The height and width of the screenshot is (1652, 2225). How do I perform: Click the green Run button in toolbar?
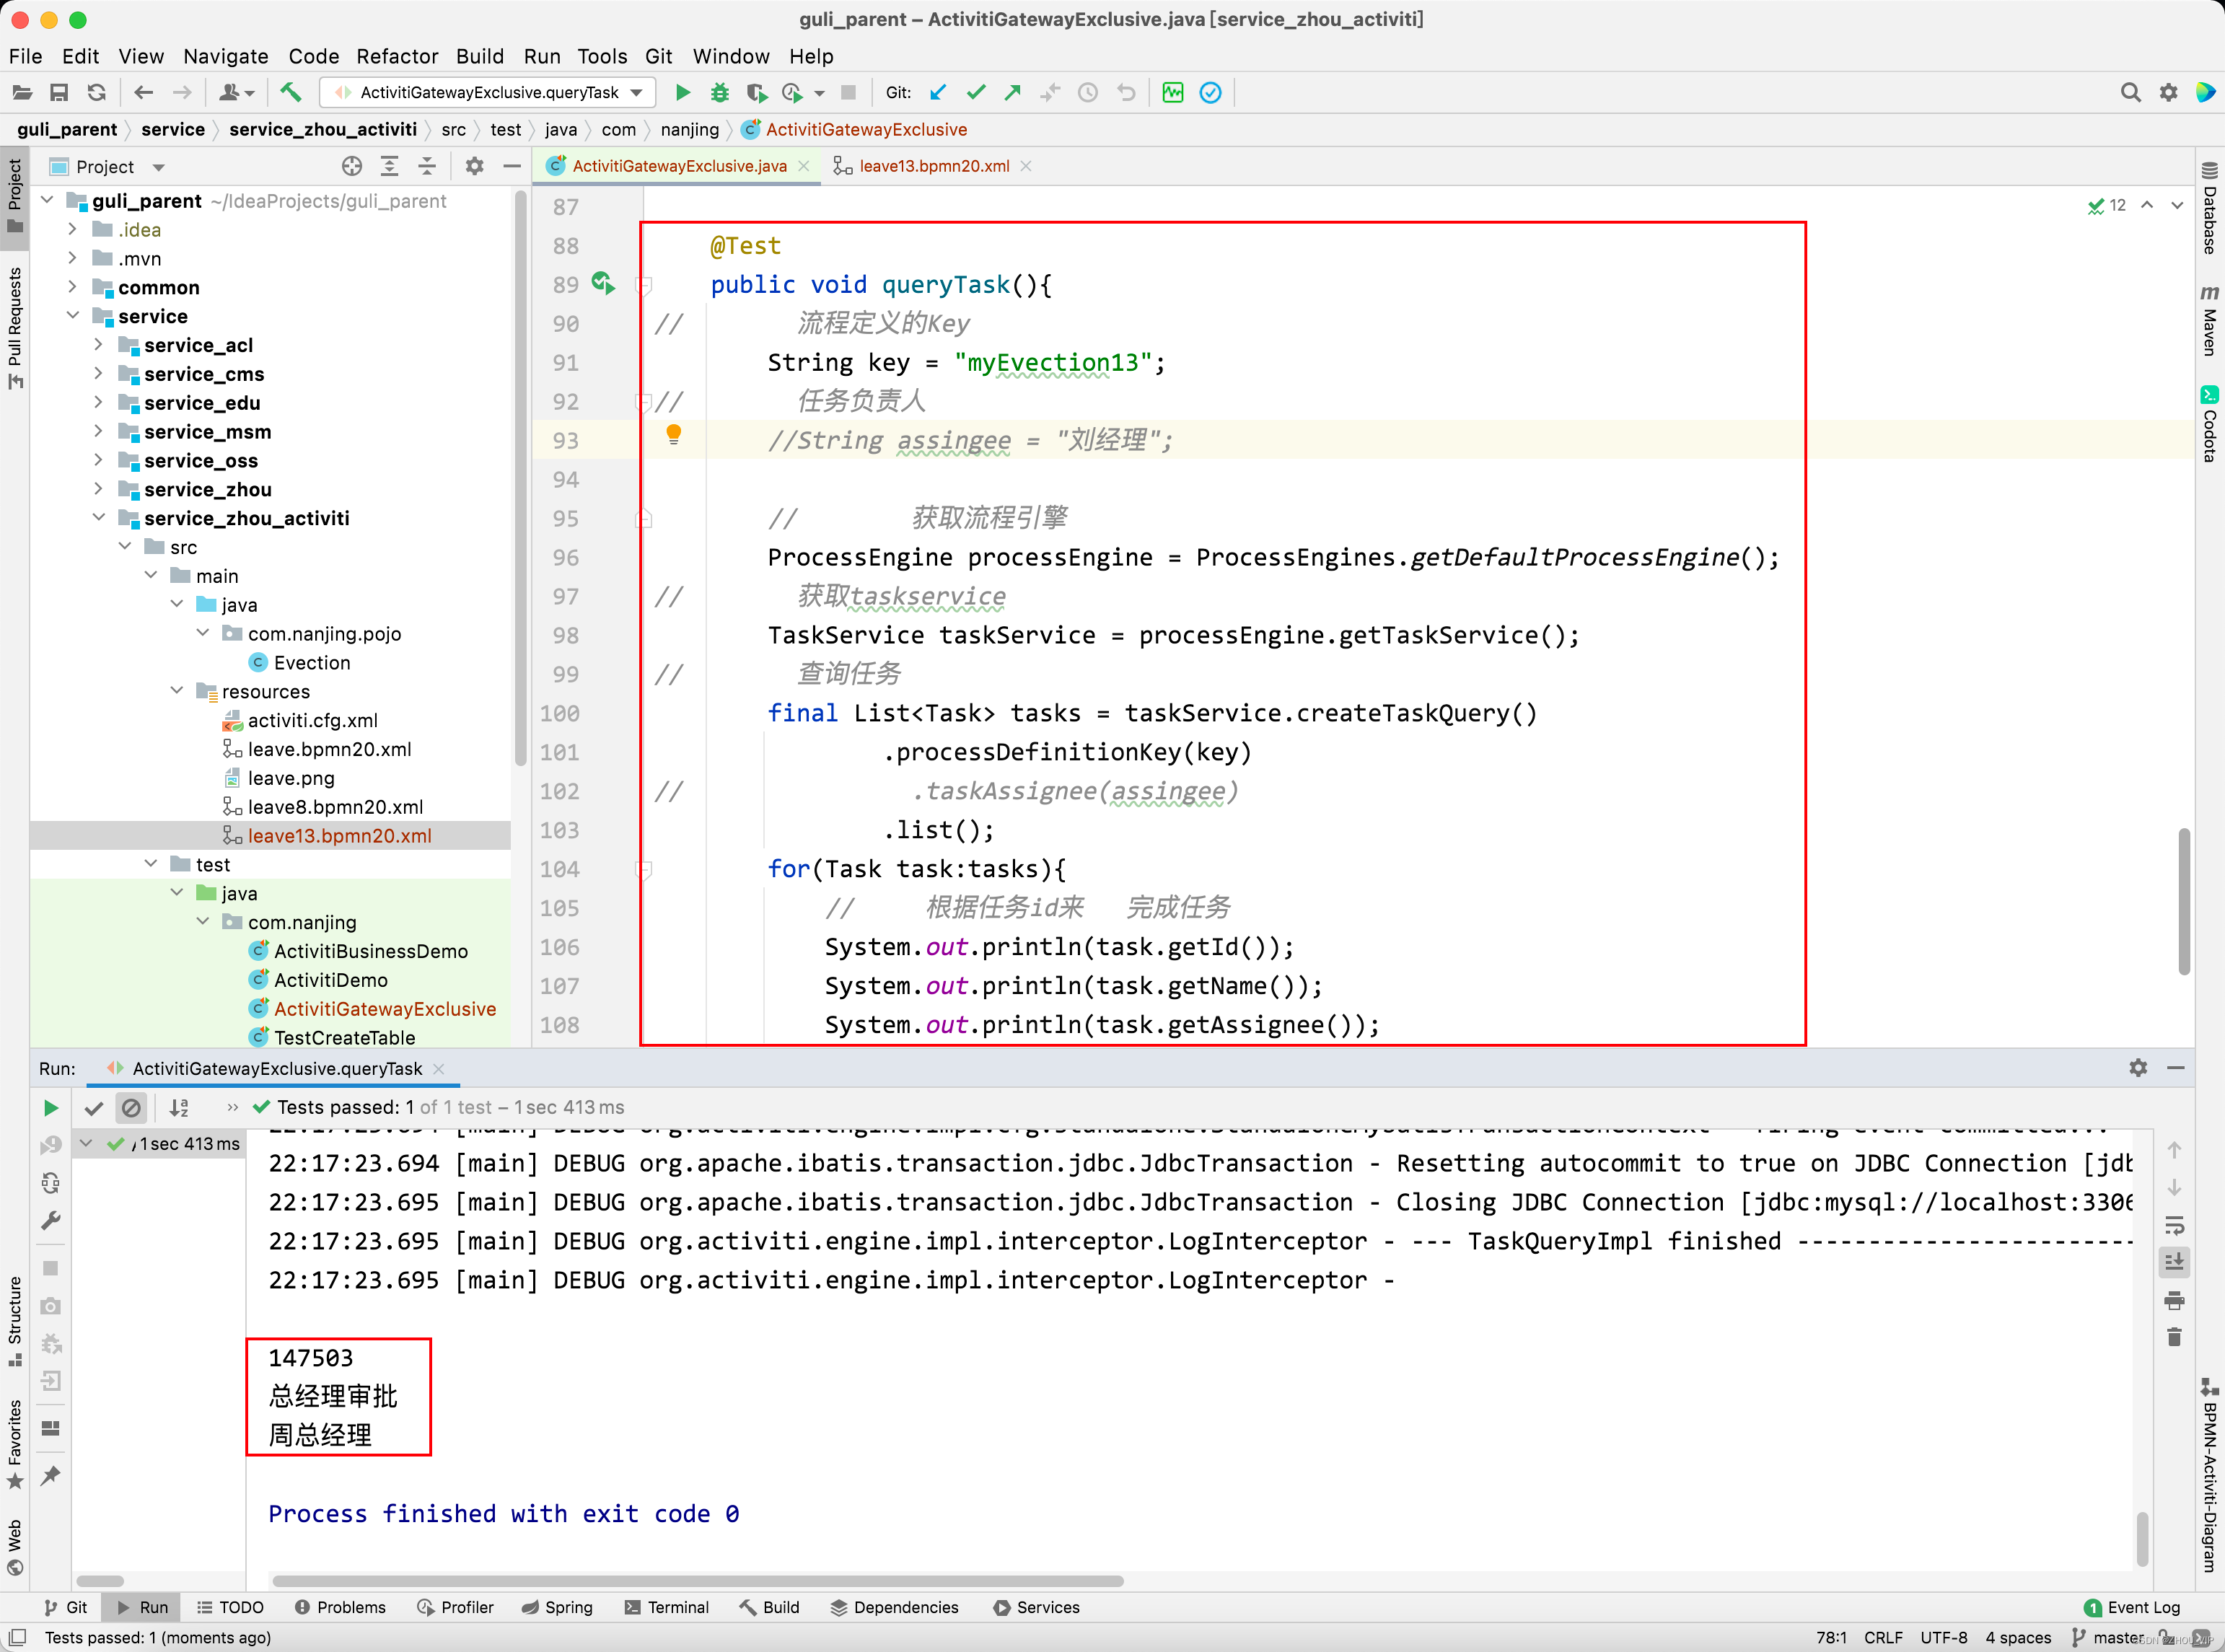point(683,93)
